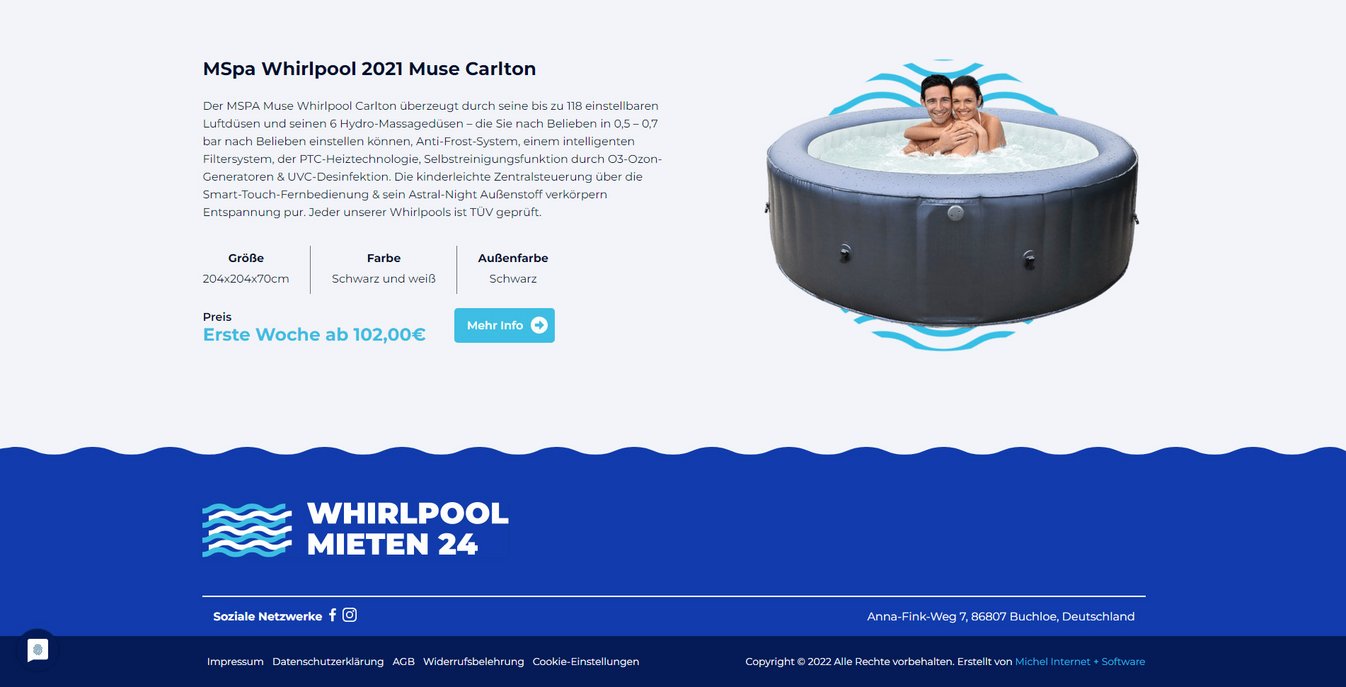The width and height of the screenshot is (1346, 687).
Task: Click the Anna-Fink-Weg 7 address text
Action: pos(1001,617)
